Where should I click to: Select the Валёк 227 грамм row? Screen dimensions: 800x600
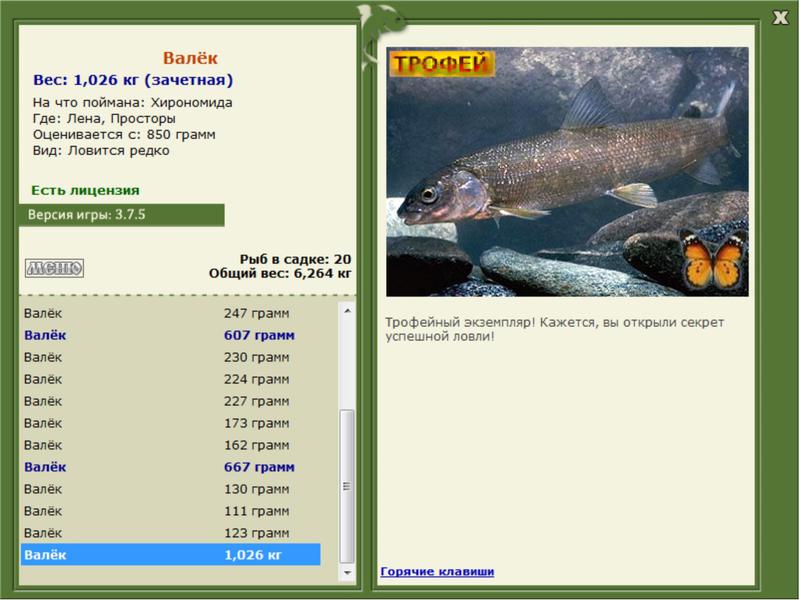170,401
